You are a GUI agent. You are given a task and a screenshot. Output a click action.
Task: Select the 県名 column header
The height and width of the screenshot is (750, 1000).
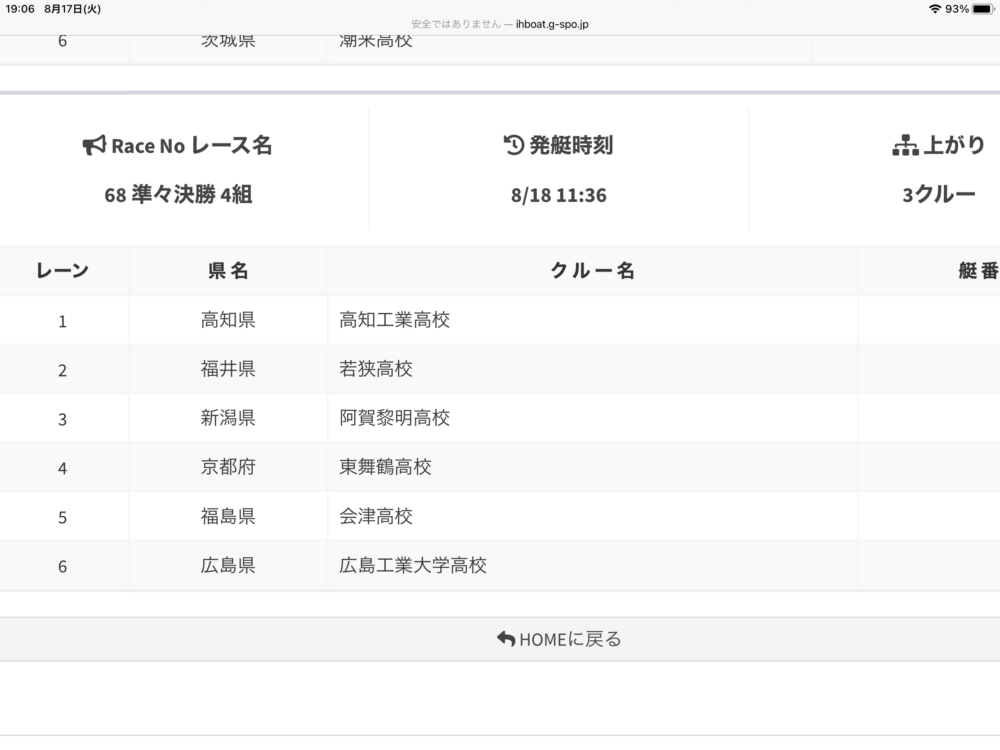click(x=228, y=271)
